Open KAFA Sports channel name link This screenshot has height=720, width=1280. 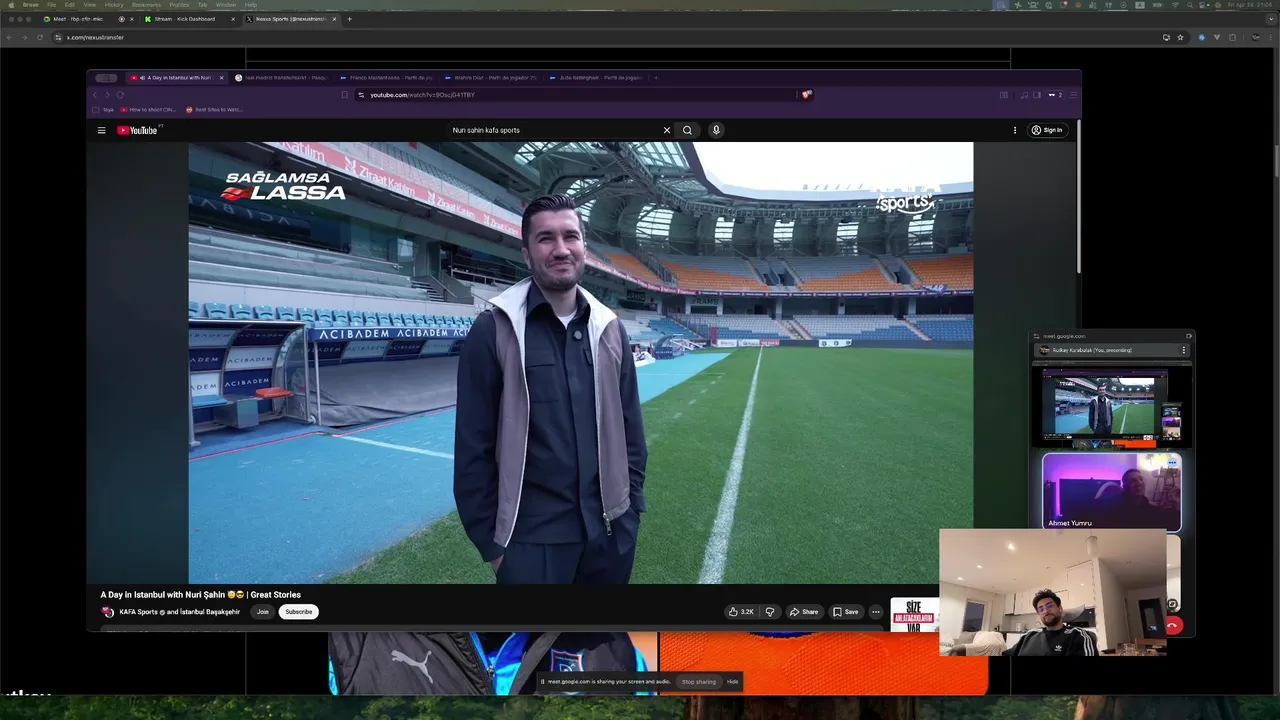(179, 612)
